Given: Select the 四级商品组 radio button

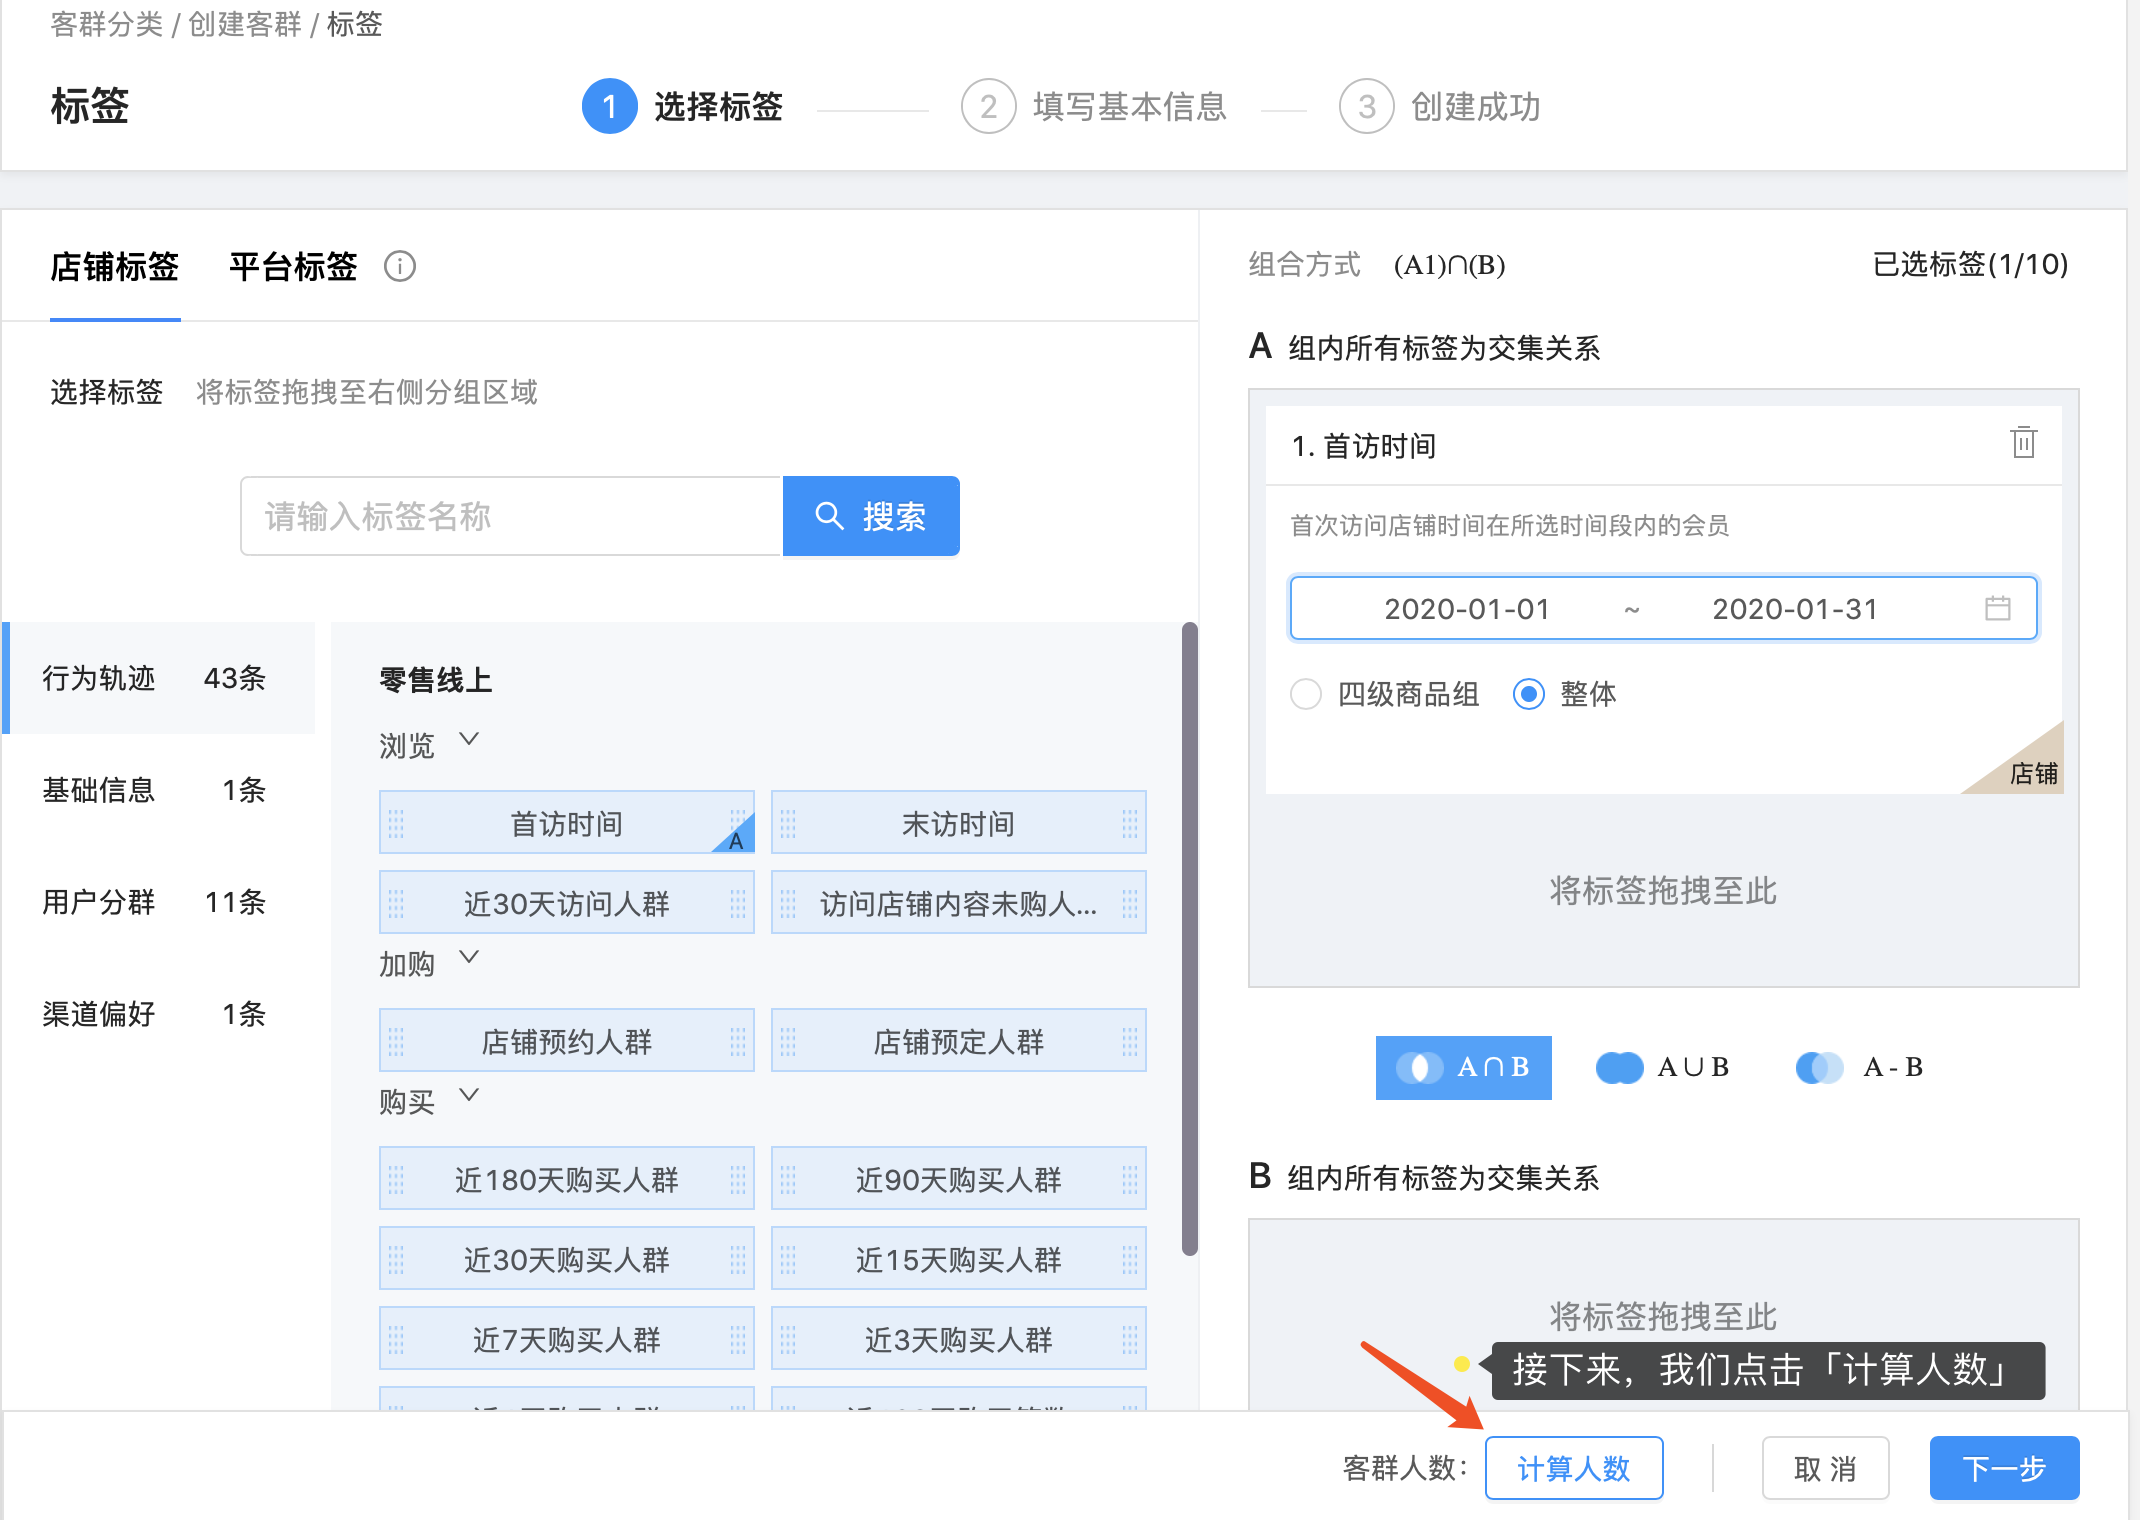Looking at the screenshot, I should pos(1306,693).
